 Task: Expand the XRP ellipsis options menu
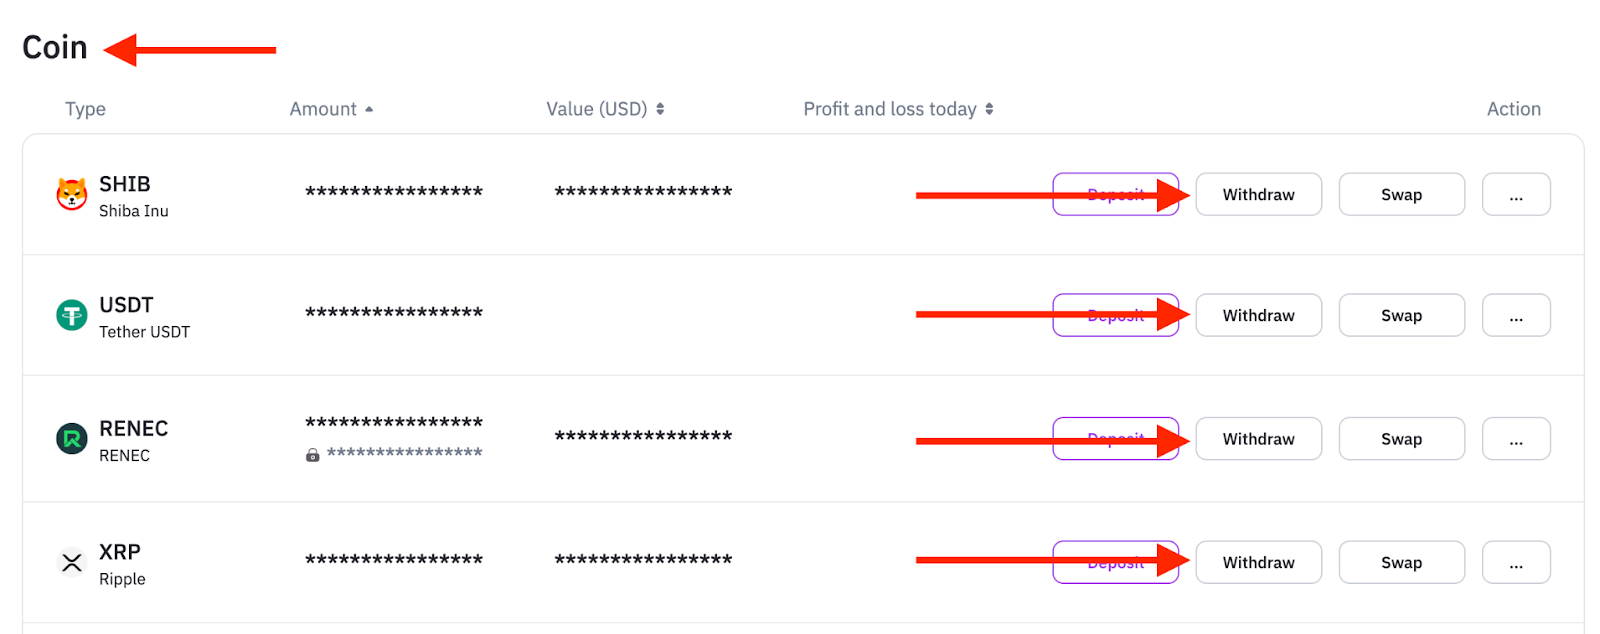pyautogui.click(x=1516, y=562)
